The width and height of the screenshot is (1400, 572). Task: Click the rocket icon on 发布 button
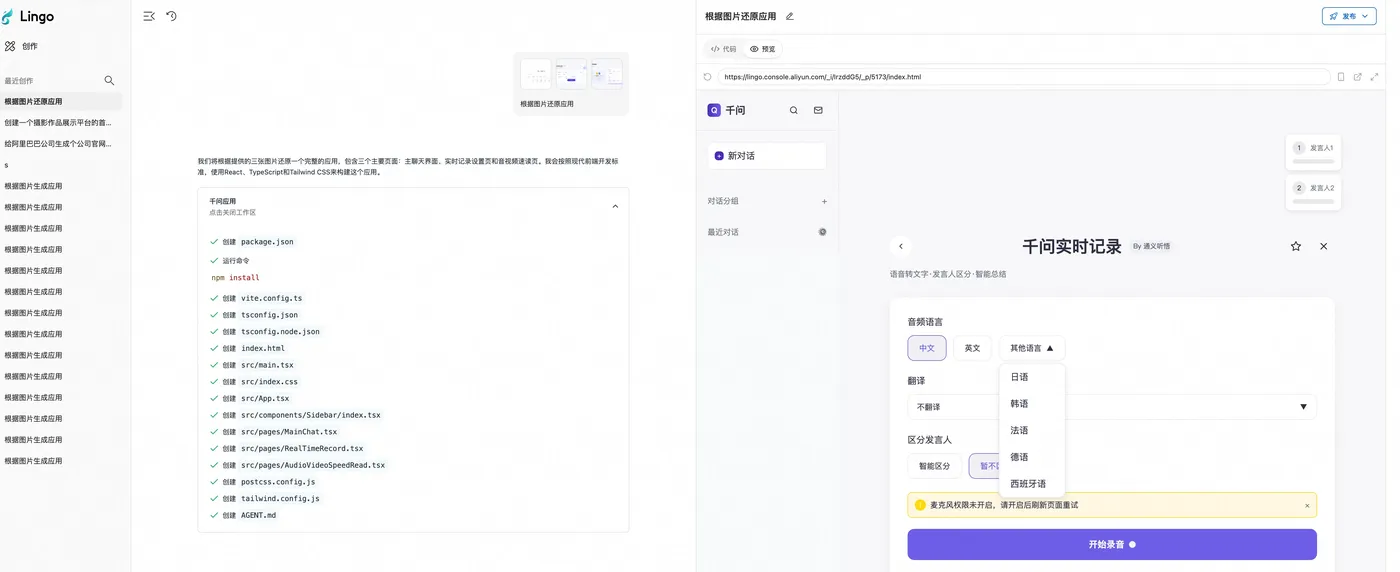[x=1333, y=16]
